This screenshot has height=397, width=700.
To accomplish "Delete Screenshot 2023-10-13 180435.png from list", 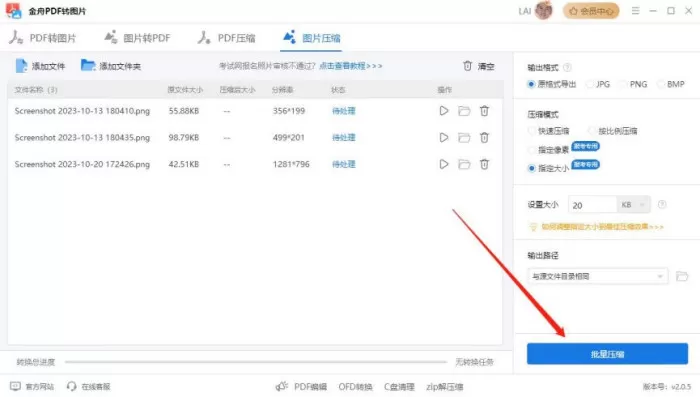I will pyautogui.click(x=484, y=138).
